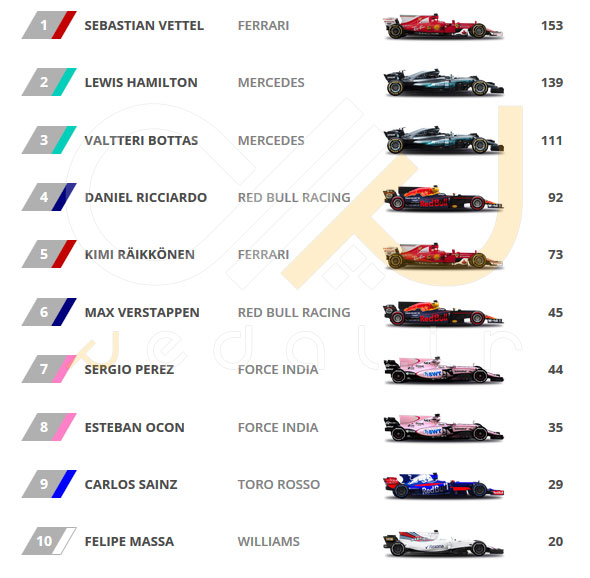This screenshot has height=578, width=590.
Task: Click Kimi Räikkönen's Ferrari car image
Action: click(443, 256)
